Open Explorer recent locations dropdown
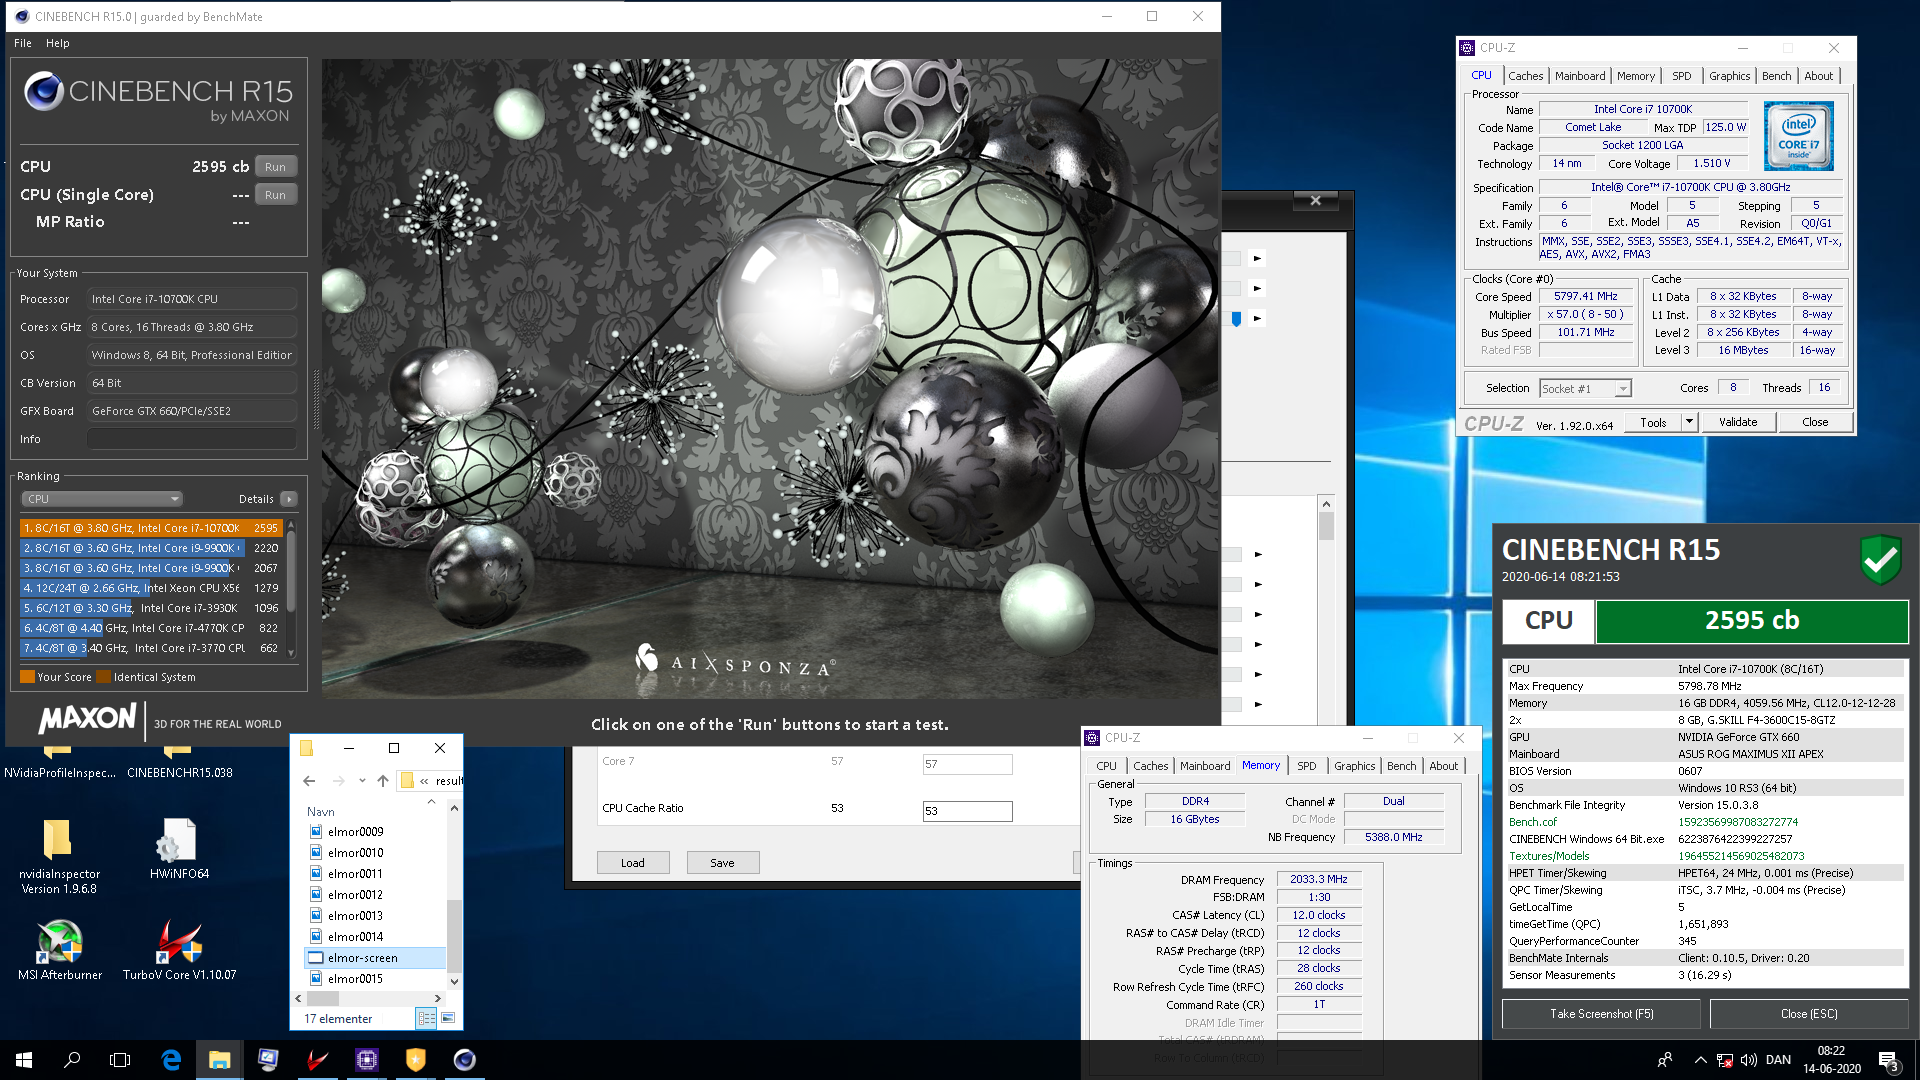The image size is (1920, 1080). 362,781
